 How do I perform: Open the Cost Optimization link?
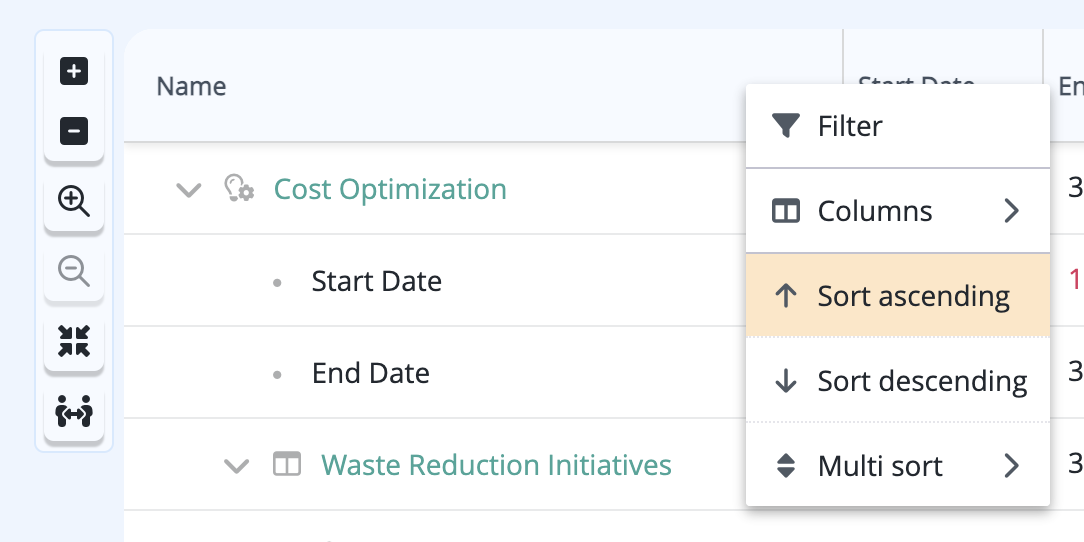(390, 189)
